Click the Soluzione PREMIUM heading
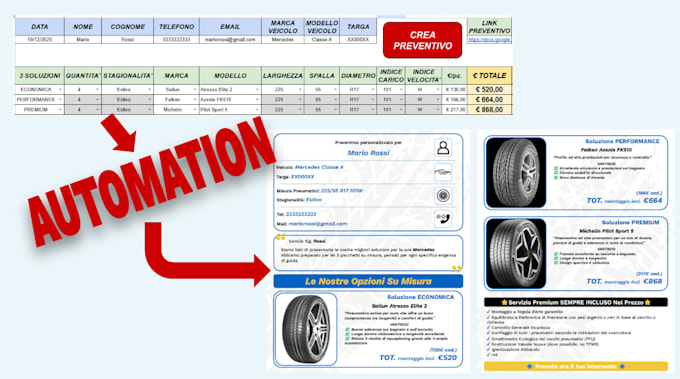The width and height of the screenshot is (680, 379). pos(630,222)
